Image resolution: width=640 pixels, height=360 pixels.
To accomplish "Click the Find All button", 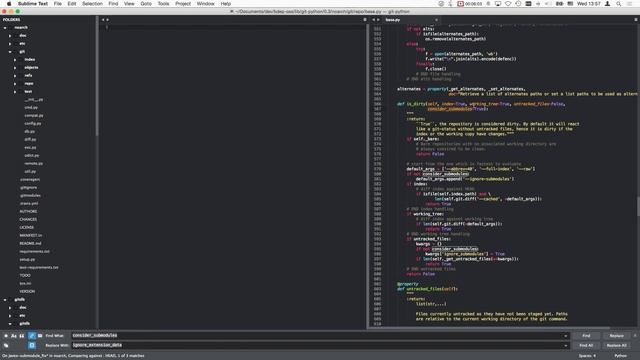I will (586, 345).
